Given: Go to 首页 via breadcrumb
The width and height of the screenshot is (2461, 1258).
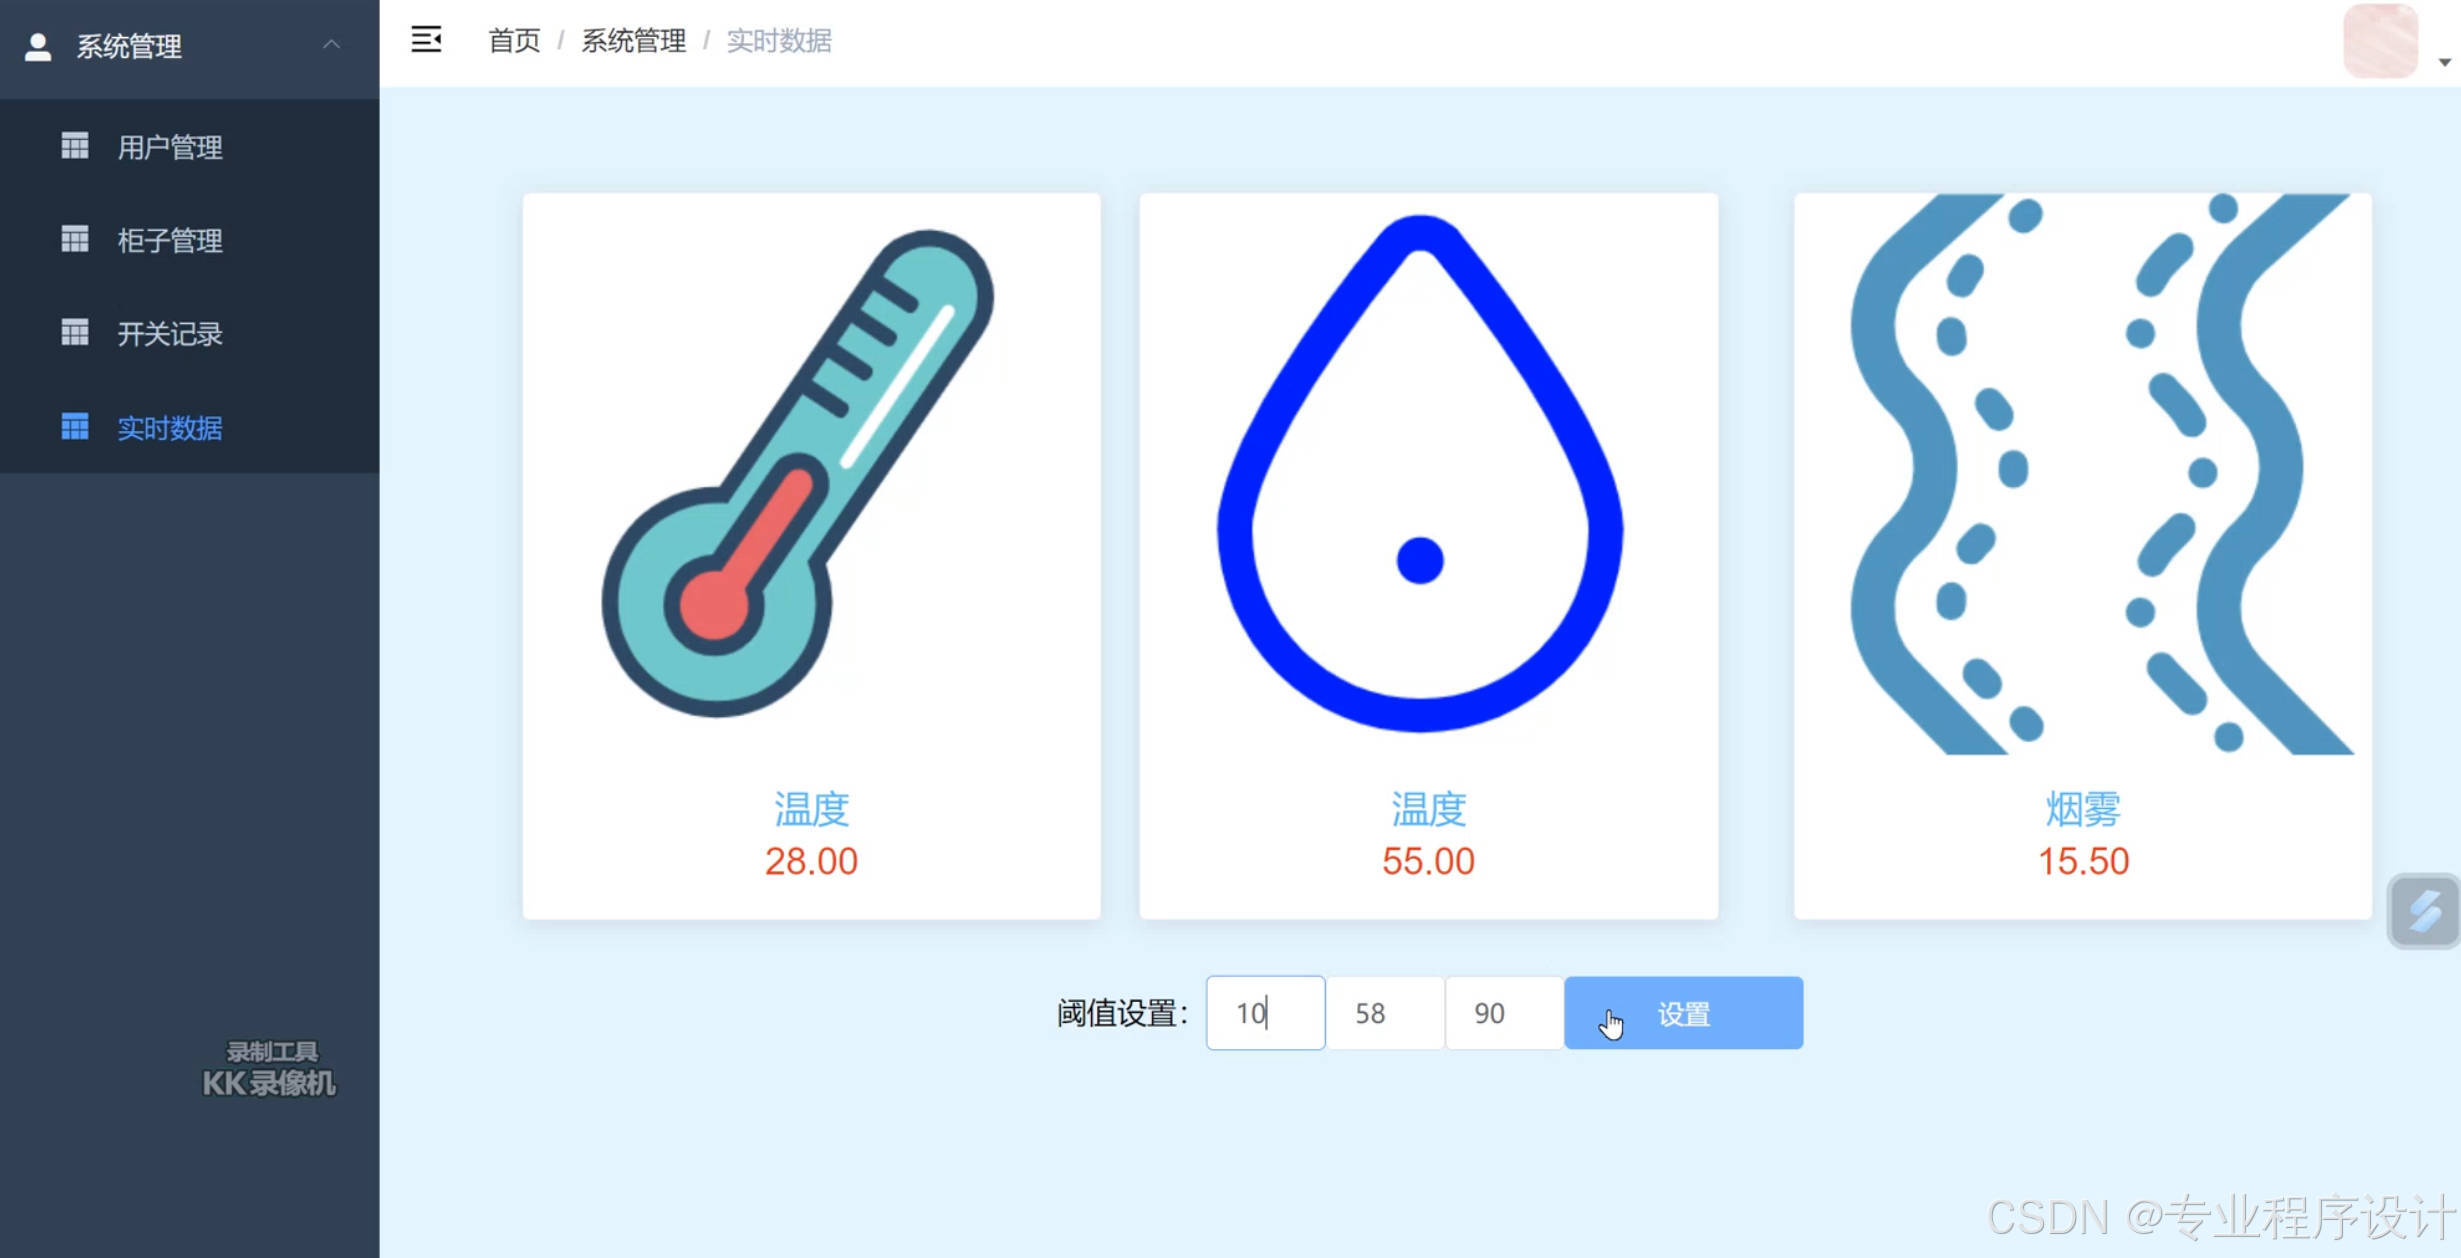Looking at the screenshot, I should 514,40.
